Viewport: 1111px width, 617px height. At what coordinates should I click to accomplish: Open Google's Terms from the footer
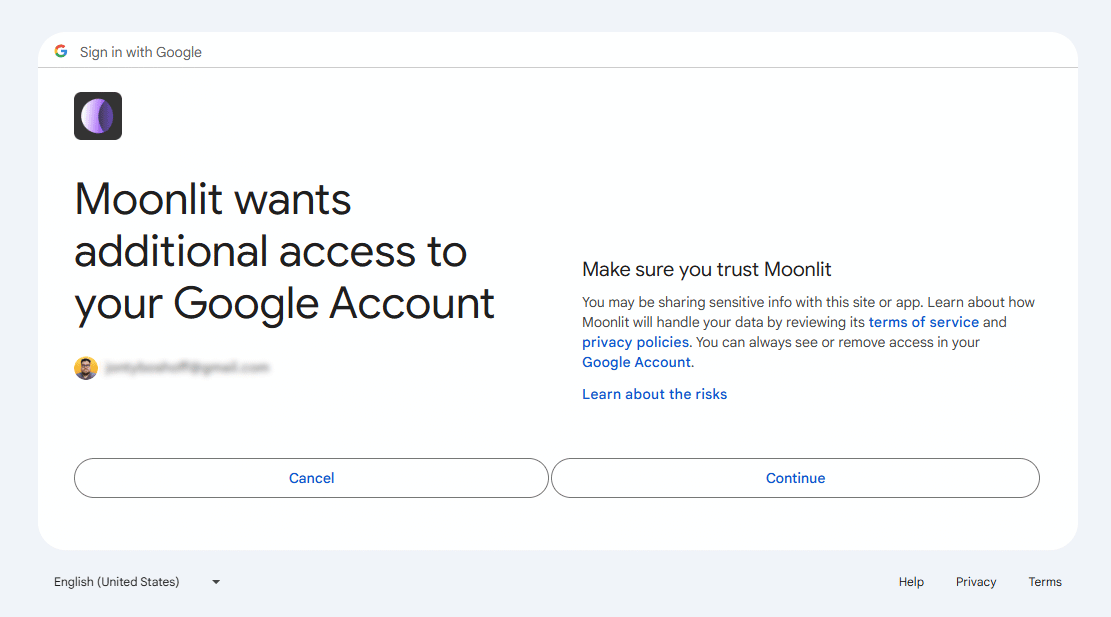pos(1045,581)
